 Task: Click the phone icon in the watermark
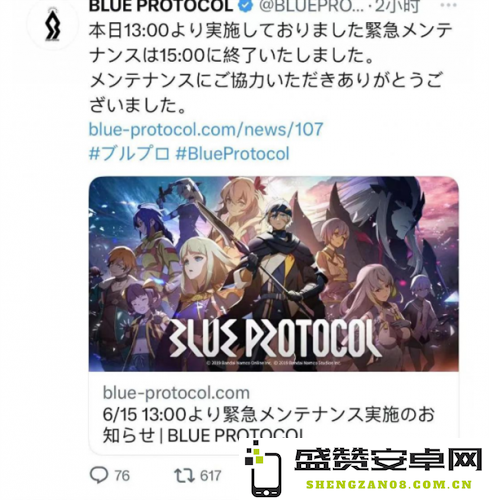[x=263, y=469]
